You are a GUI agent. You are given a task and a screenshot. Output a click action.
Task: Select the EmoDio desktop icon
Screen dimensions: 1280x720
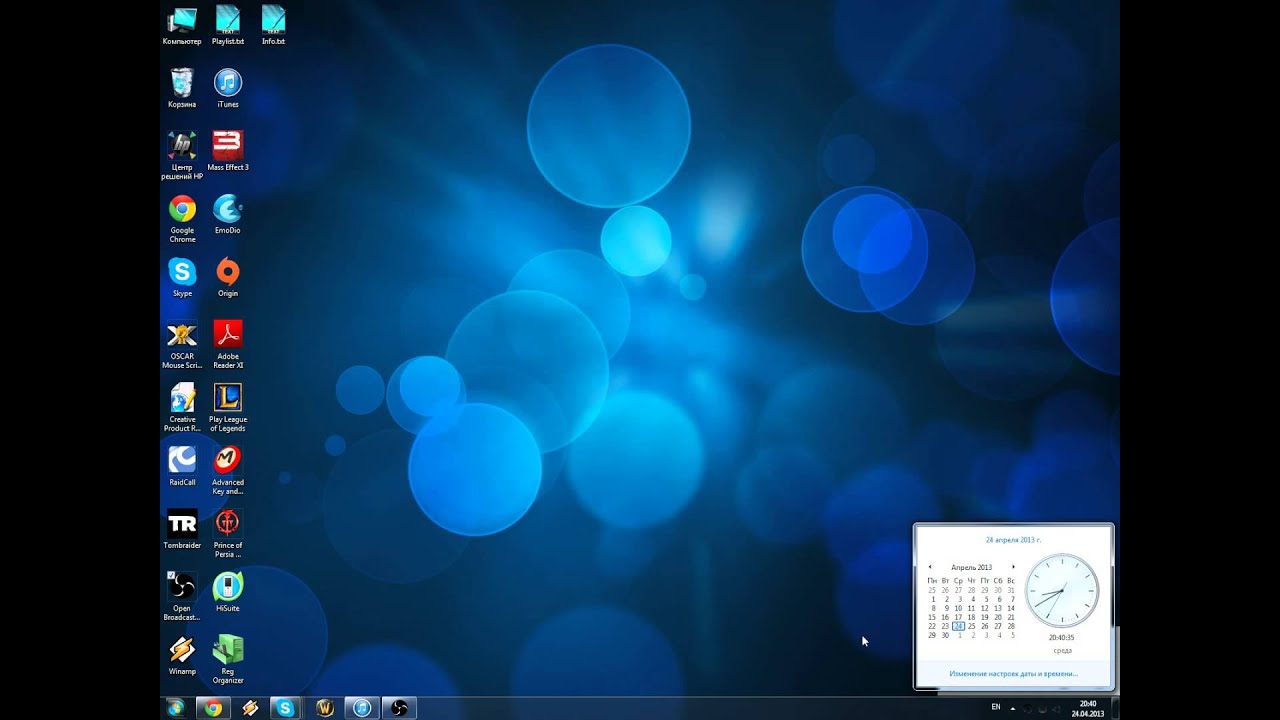coord(228,214)
